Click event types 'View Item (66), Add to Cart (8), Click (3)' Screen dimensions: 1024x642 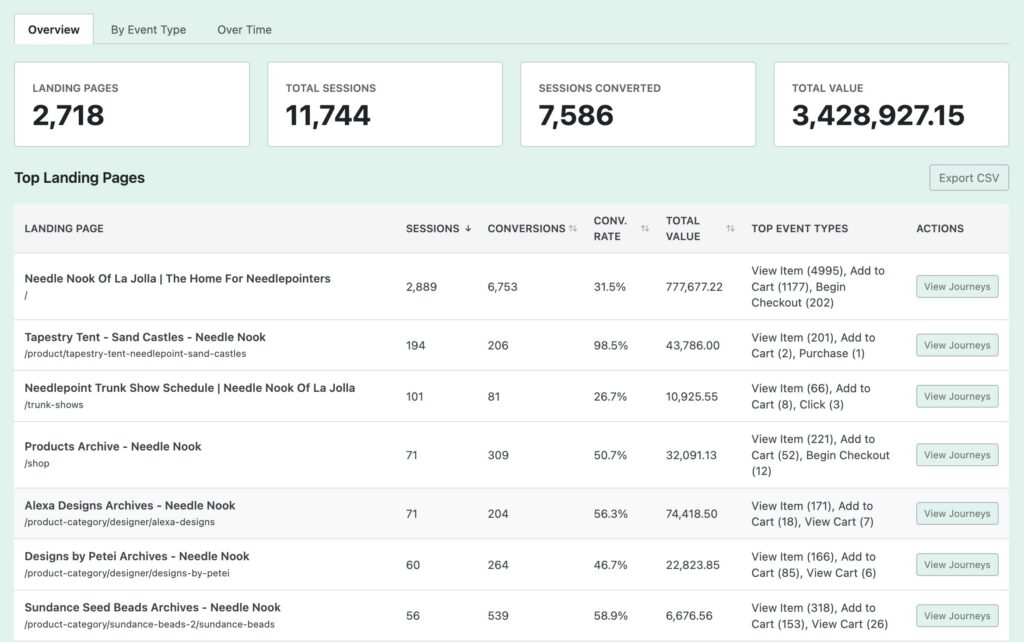[x=811, y=396]
